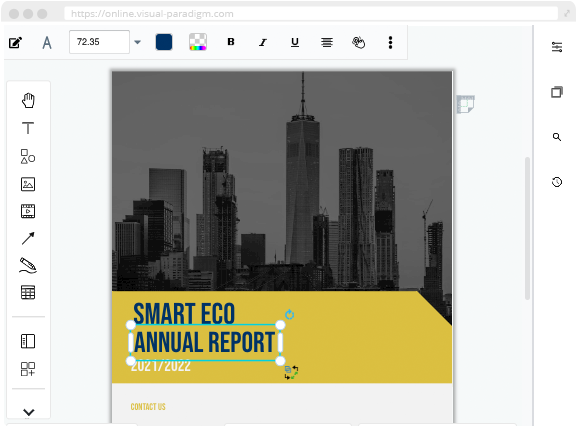This screenshot has width=578, height=434.
Task: Click the vertical scrollbar of the canvas
Action: pos(527,228)
